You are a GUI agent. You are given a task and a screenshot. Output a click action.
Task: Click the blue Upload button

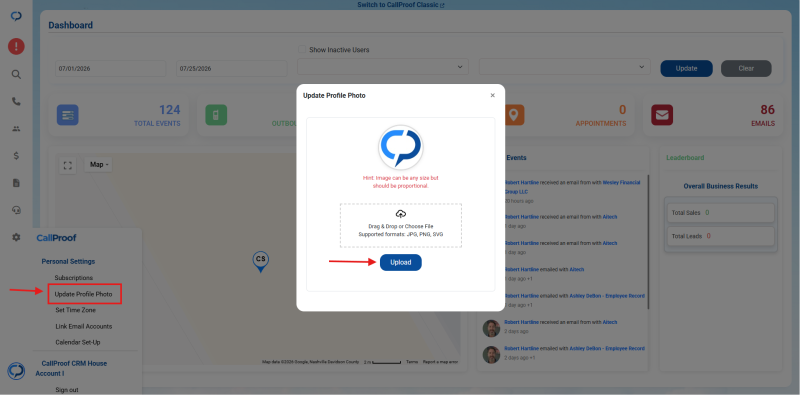point(401,262)
